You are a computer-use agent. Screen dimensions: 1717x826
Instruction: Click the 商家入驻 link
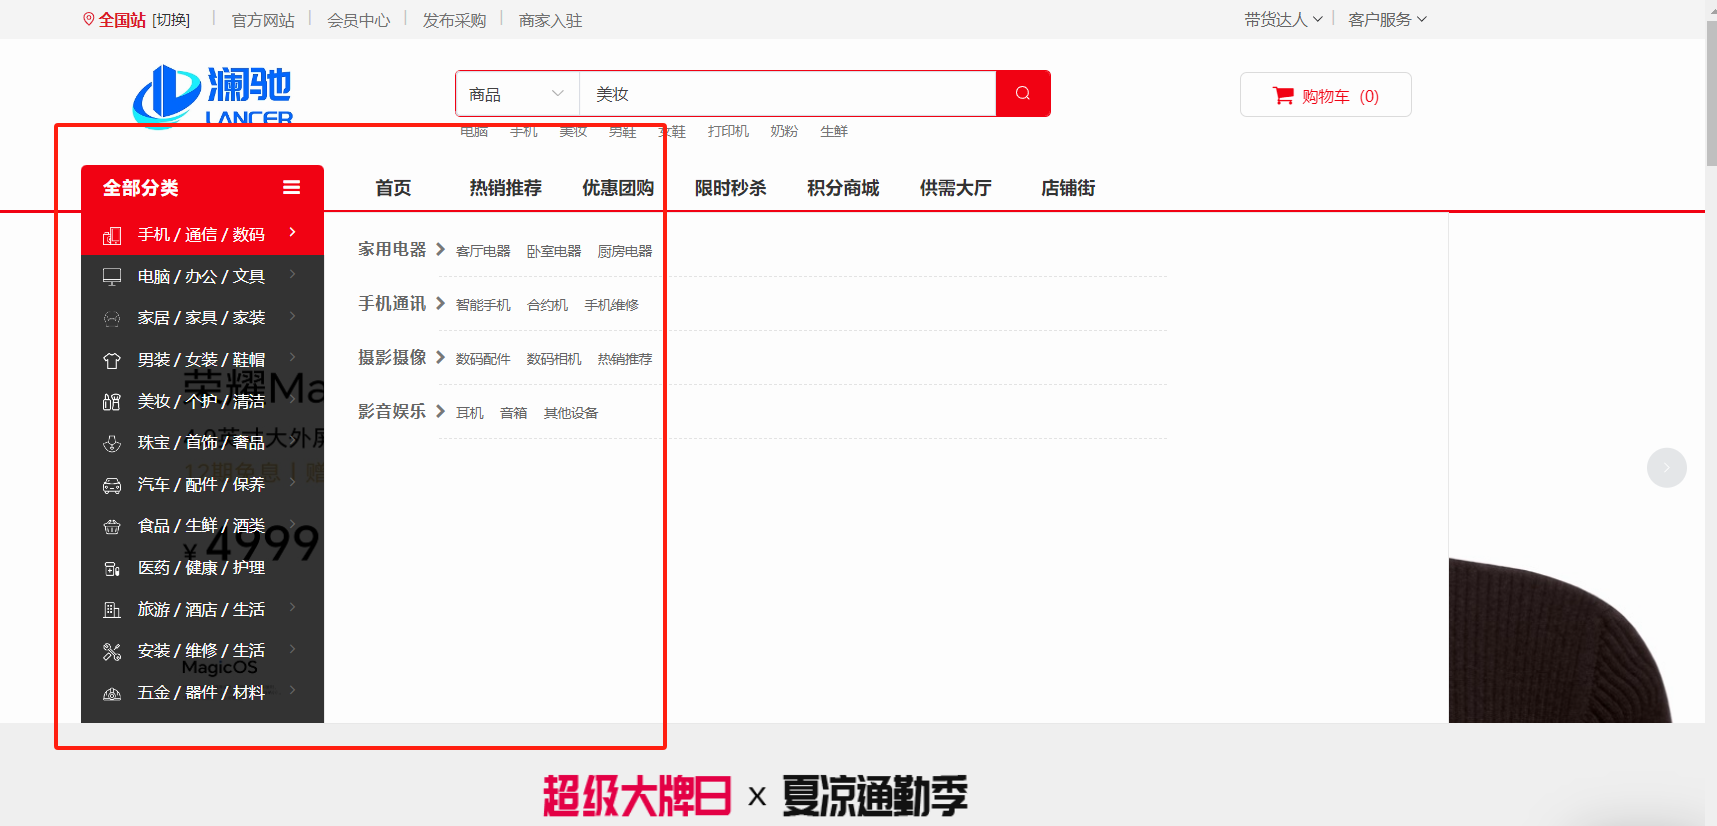(x=550, y=20)
